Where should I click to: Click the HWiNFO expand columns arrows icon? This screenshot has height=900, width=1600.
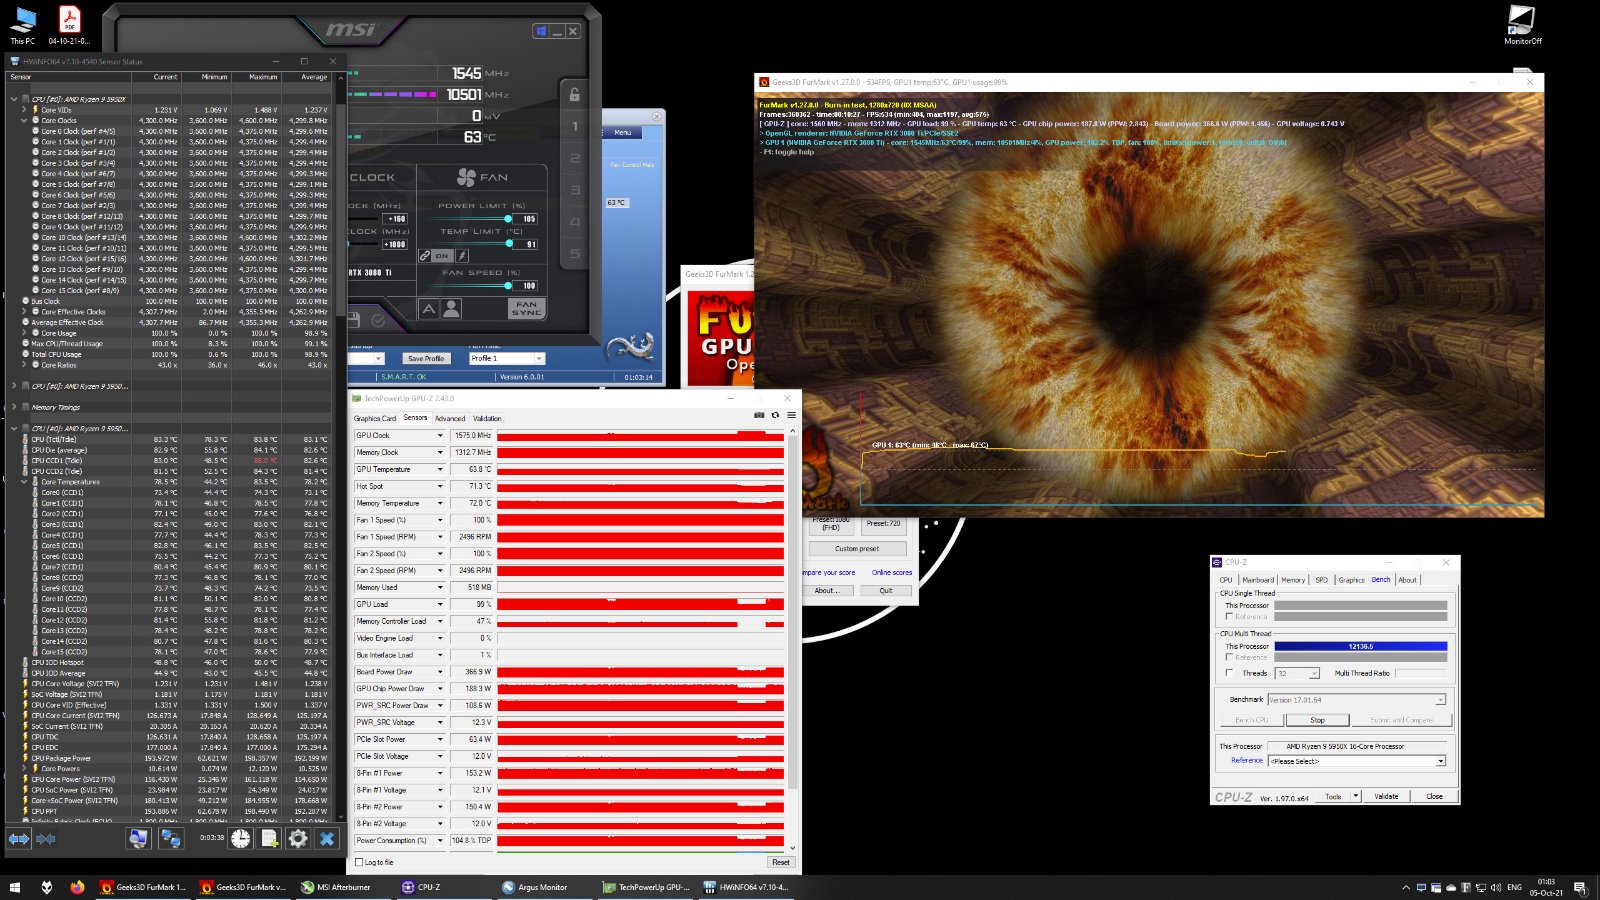[x=19, y=839]
